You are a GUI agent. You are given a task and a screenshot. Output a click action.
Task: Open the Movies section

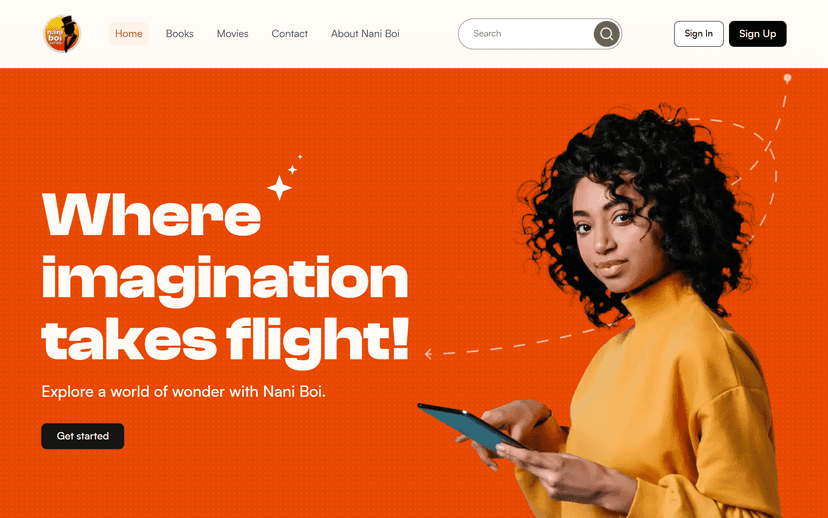coord(232,34)
